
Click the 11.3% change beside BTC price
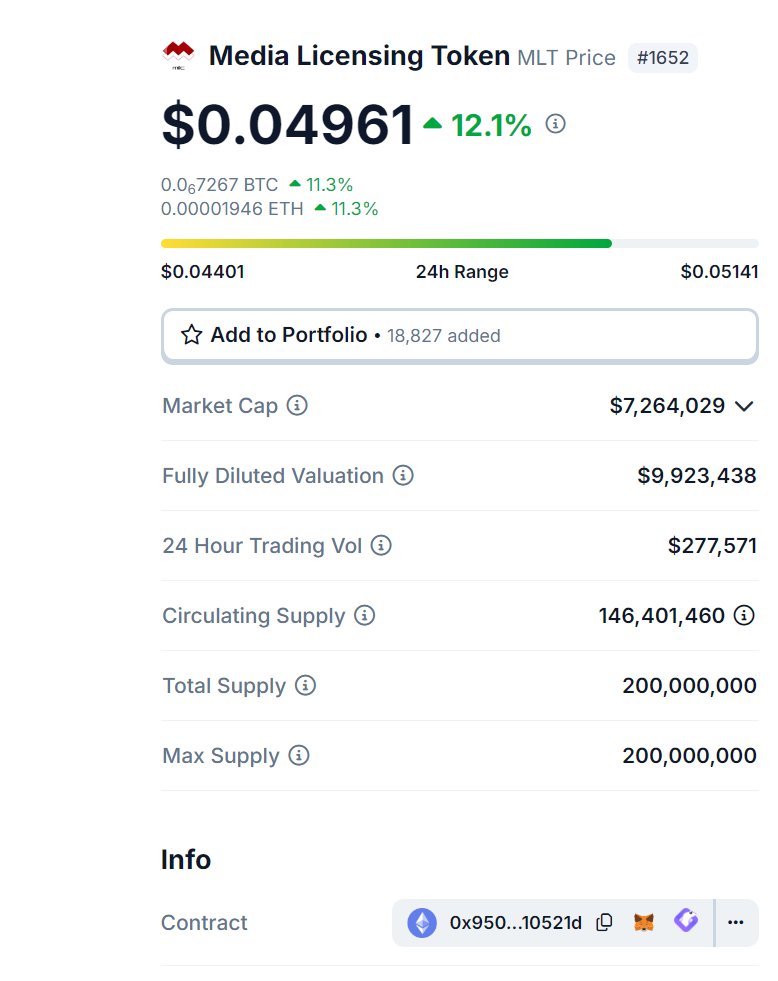pyautogui.click(x=329, y=185)
